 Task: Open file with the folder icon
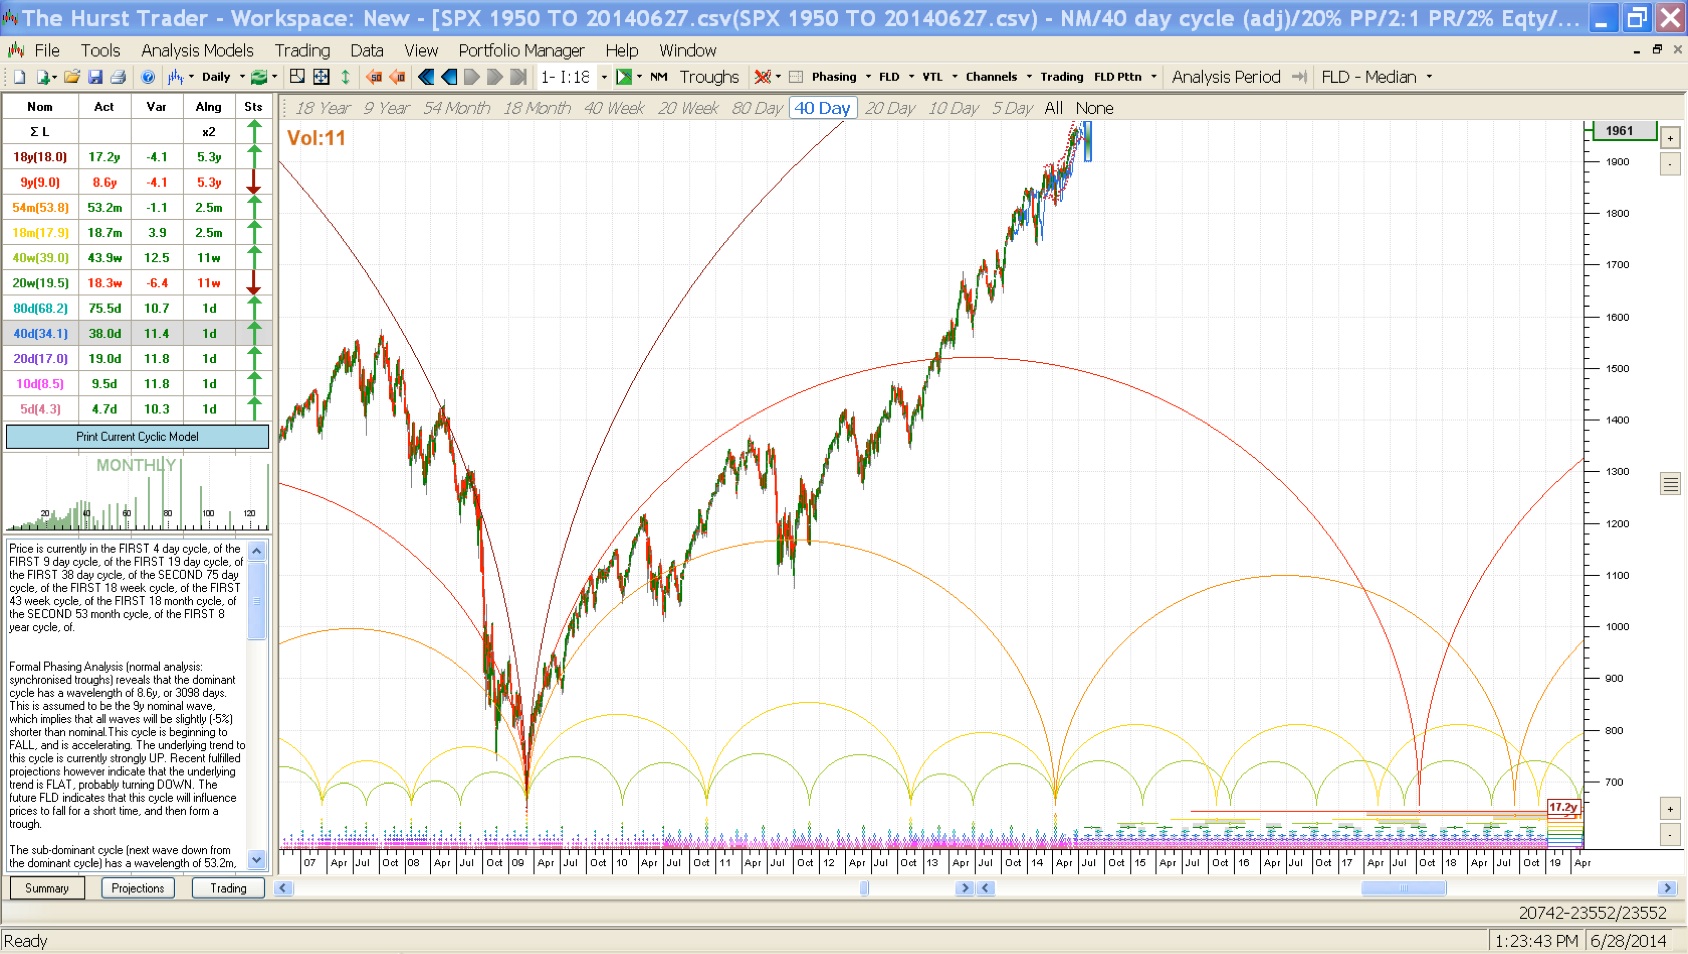[x=71, y=77]
